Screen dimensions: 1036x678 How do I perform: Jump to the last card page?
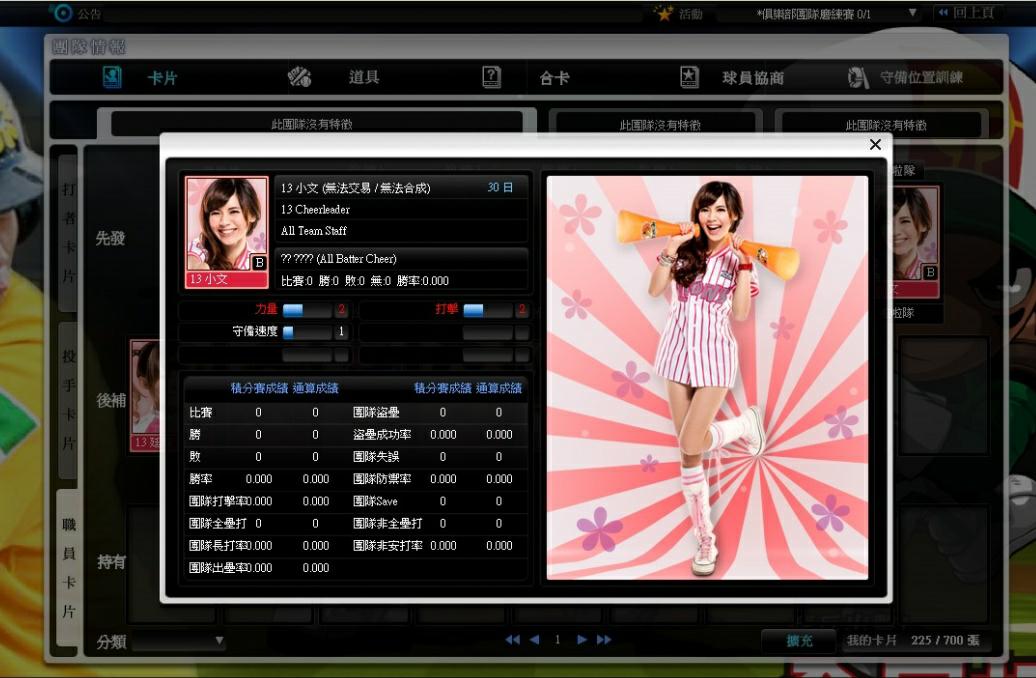pos(604,640)
